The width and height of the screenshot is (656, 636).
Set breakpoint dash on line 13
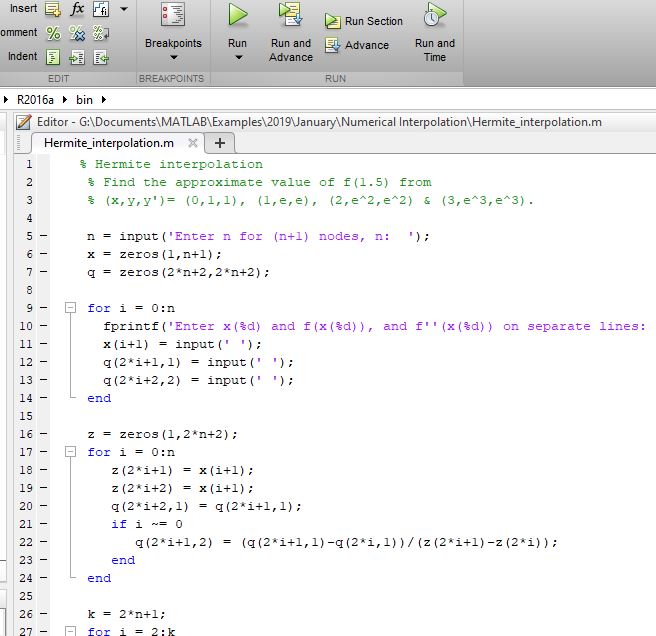(44, 380)
